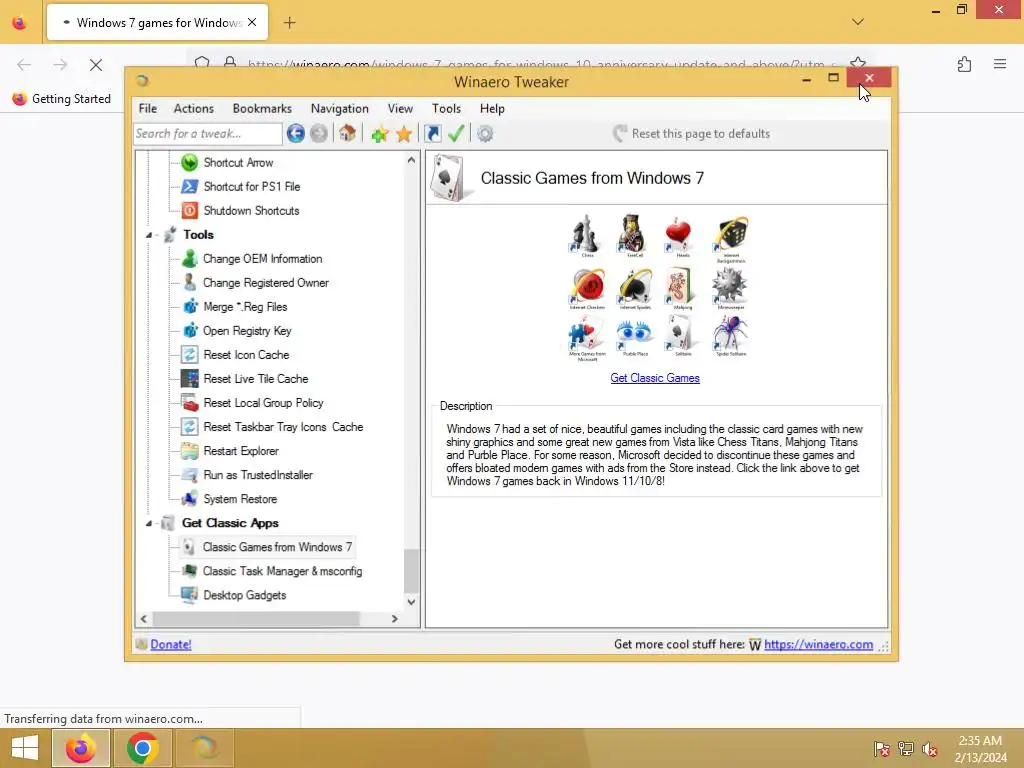
Task: Open the Navigation menu
Action: click(x=340, y=108)
